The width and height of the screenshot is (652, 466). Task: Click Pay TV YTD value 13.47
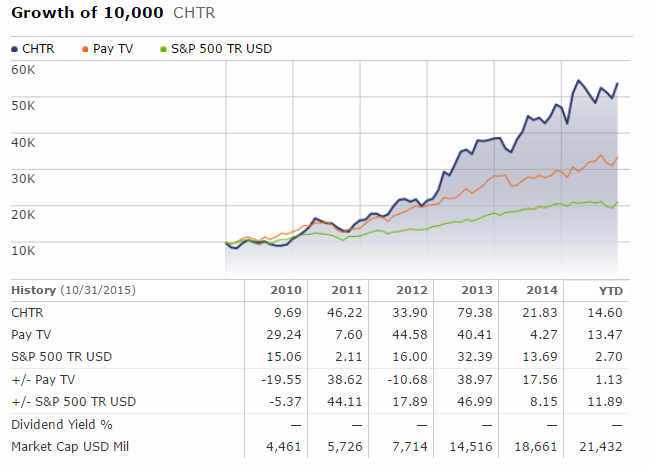tap(605, 335)
